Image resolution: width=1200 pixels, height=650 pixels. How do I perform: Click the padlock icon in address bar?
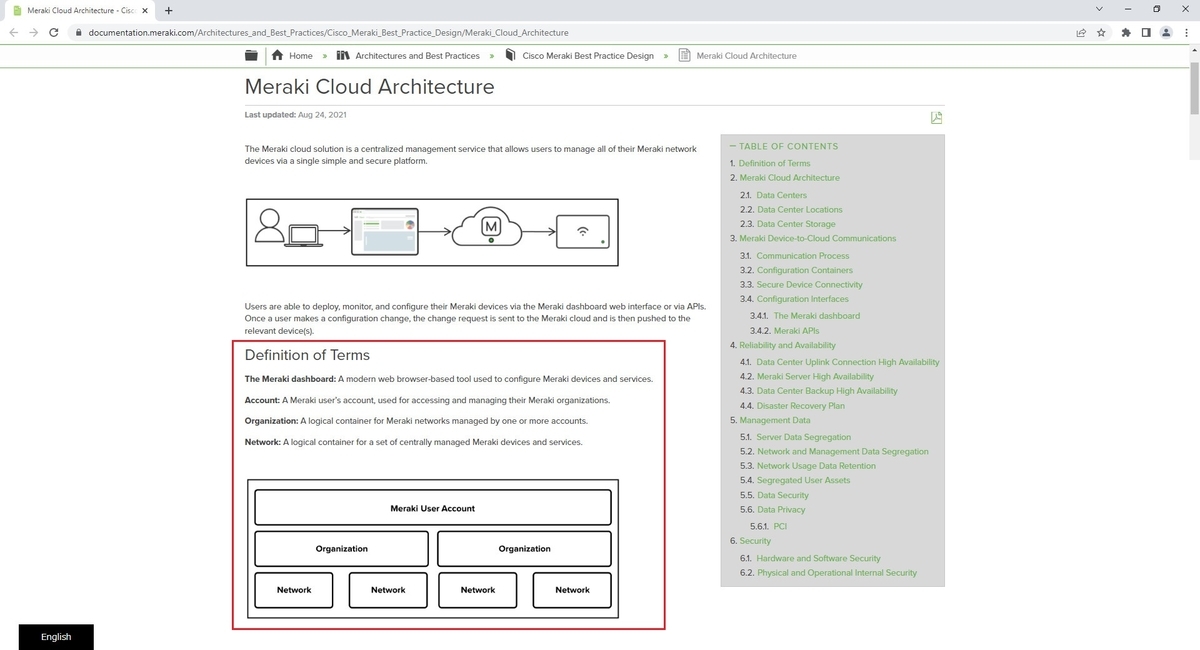pos(78,32)
